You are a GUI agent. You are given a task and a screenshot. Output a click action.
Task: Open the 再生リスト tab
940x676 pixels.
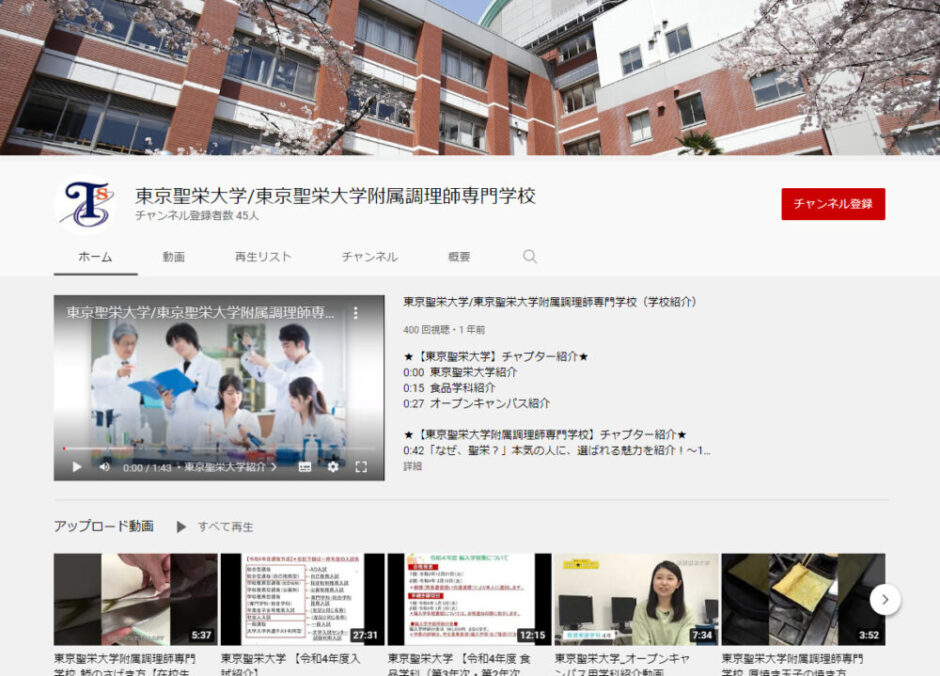(x=263, y=257)
